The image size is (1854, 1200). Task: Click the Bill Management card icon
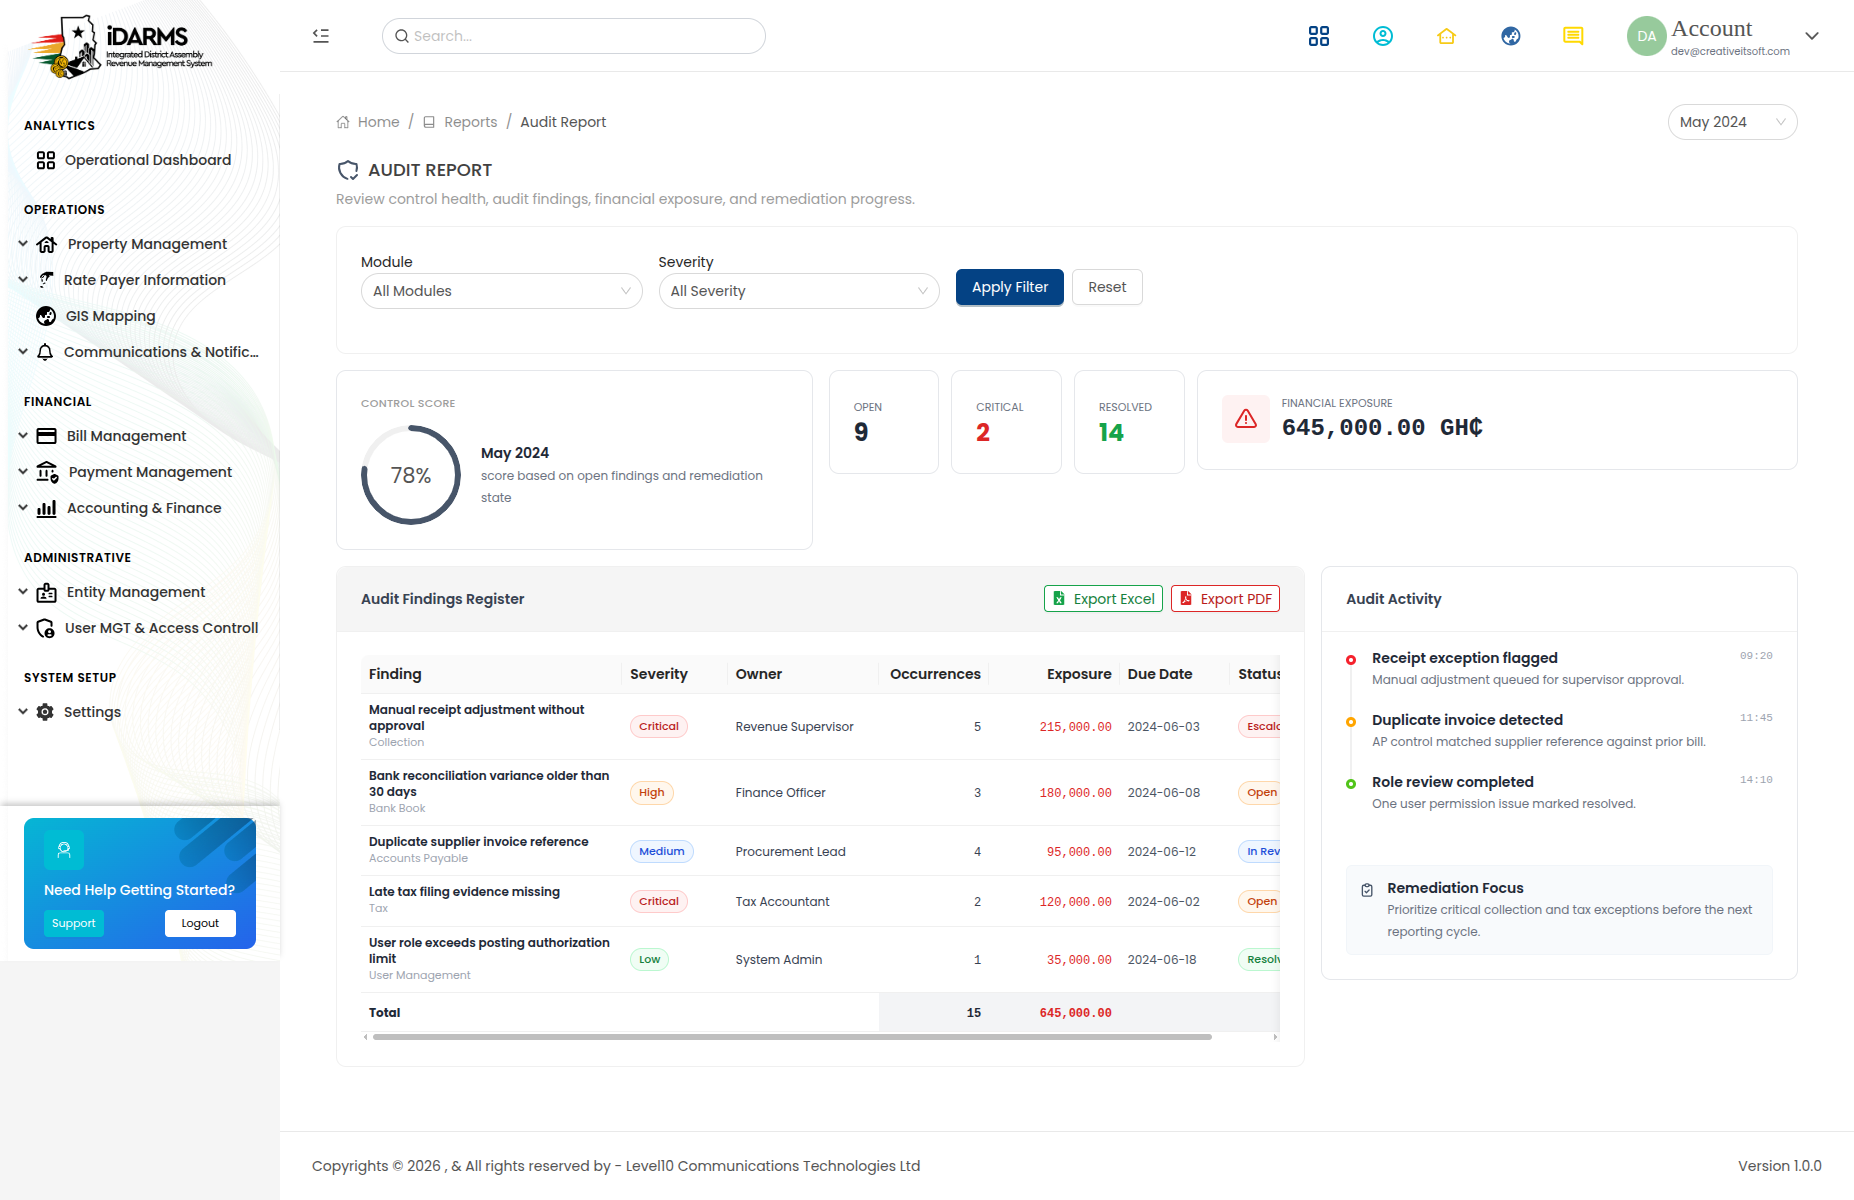(x=47, y=436)
